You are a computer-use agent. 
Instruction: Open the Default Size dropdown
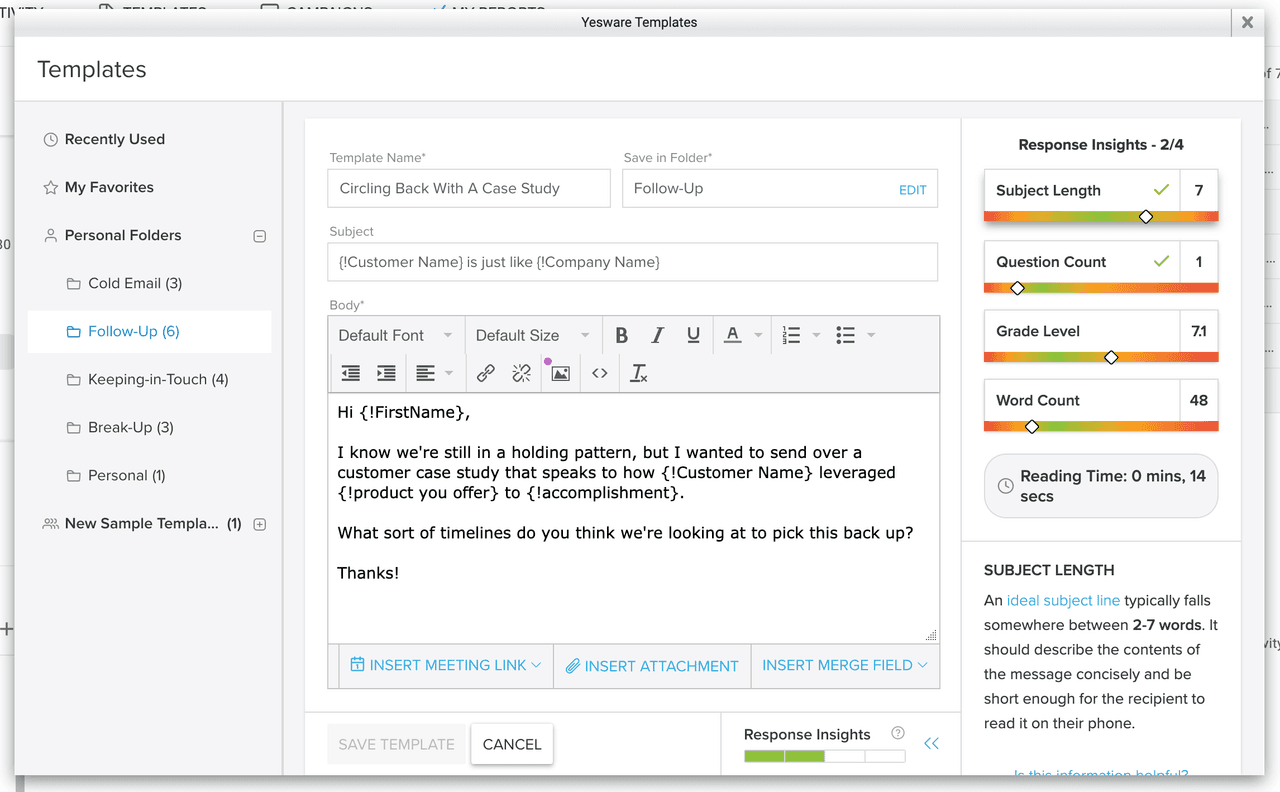pos(532,336)
